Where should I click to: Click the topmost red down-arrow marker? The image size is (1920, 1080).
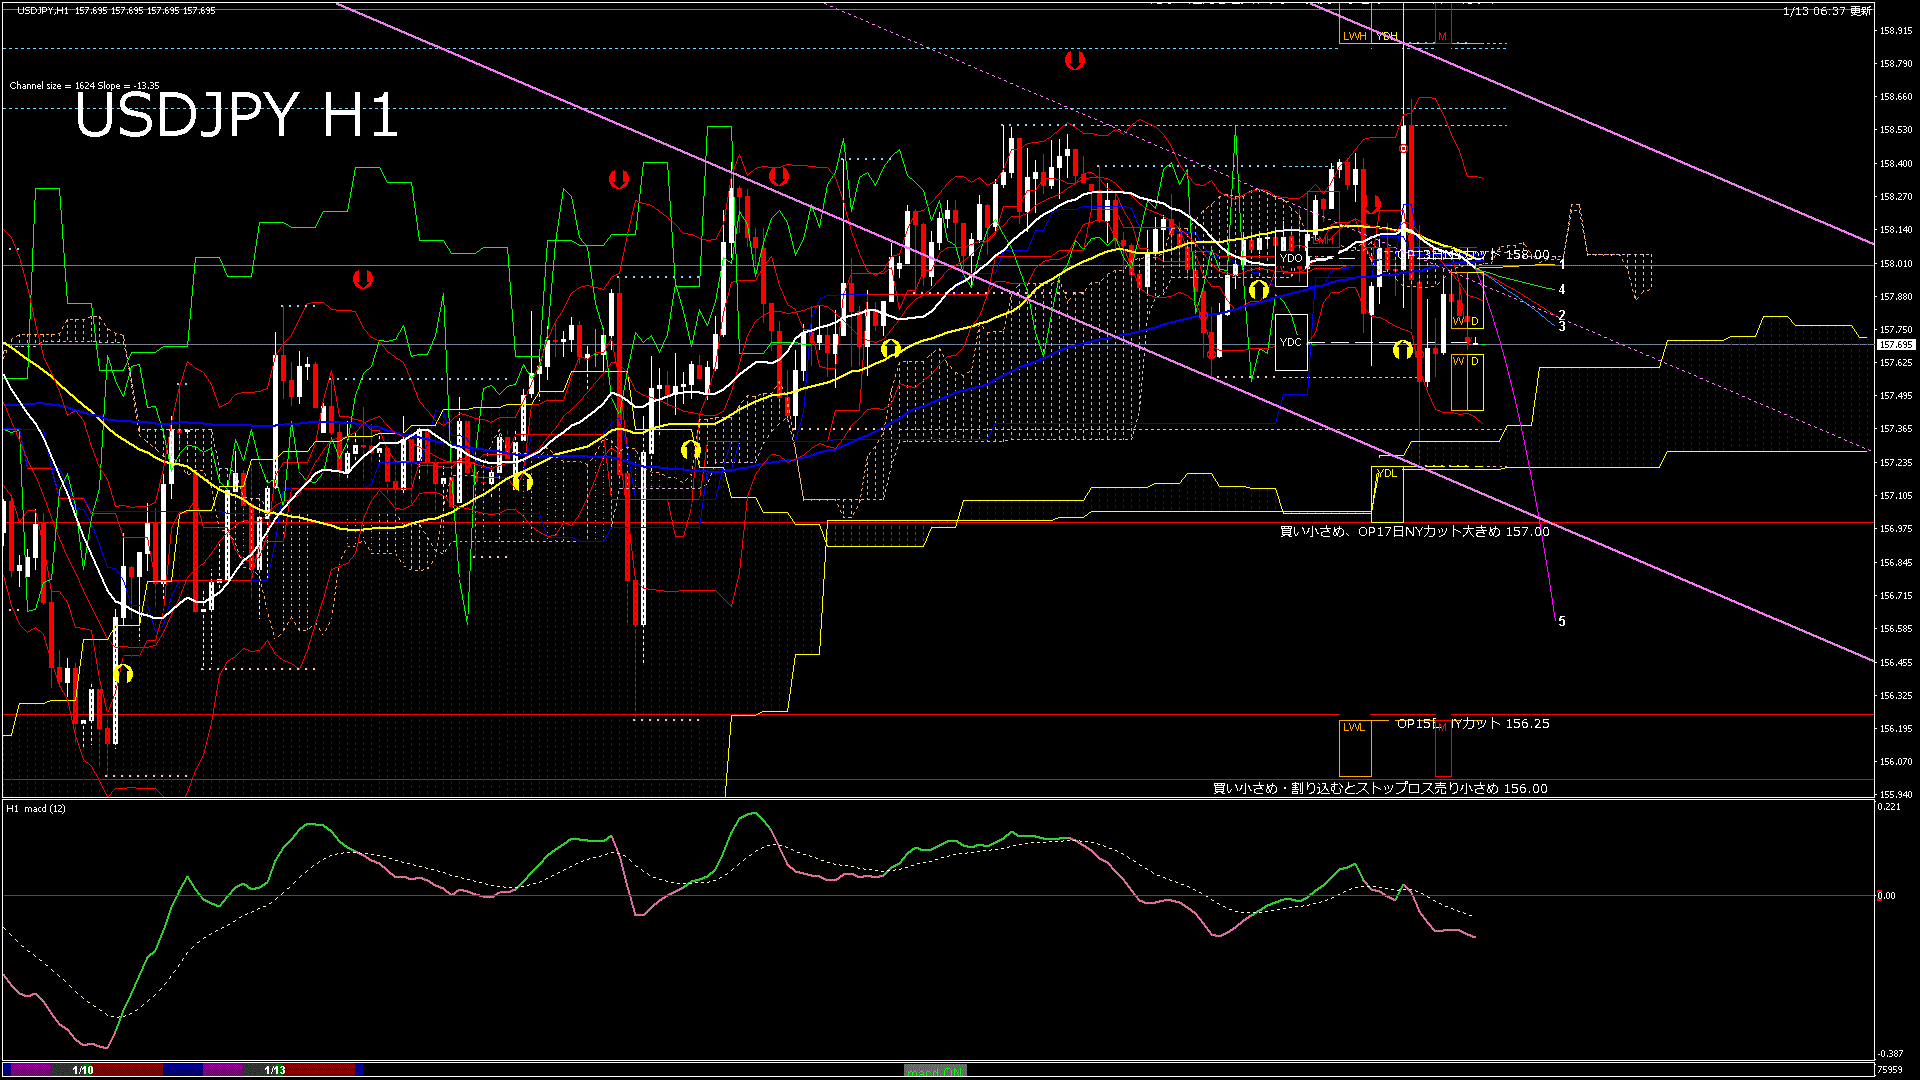1075,61
